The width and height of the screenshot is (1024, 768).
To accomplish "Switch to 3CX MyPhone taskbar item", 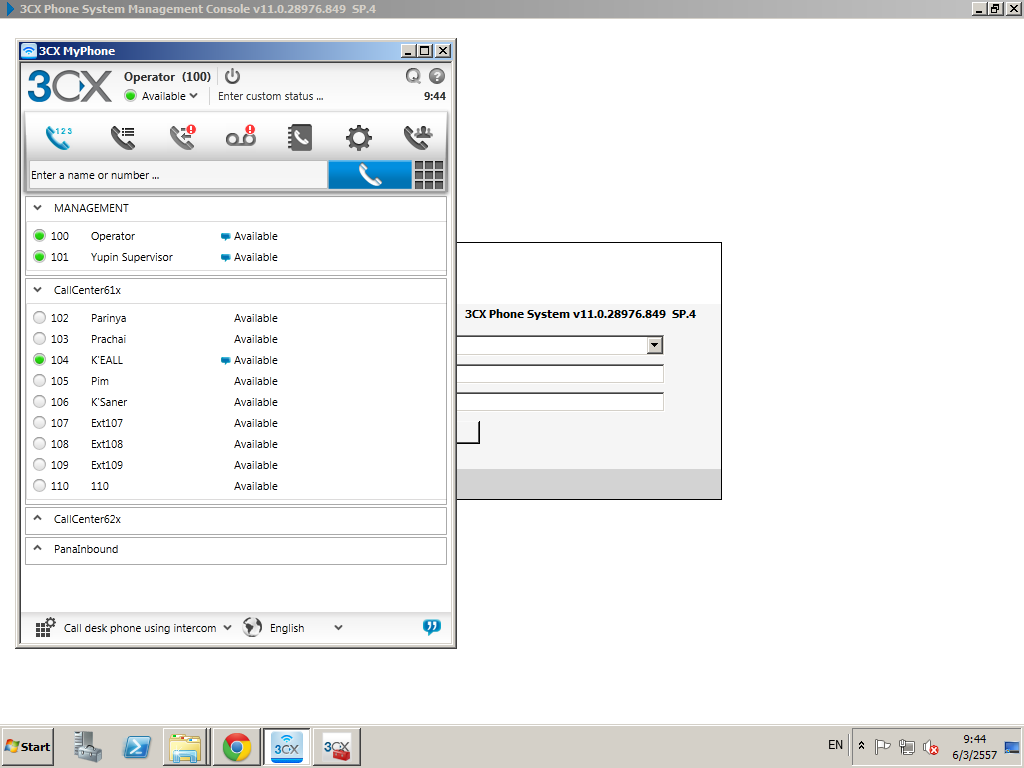I will [x=287, y=746].
